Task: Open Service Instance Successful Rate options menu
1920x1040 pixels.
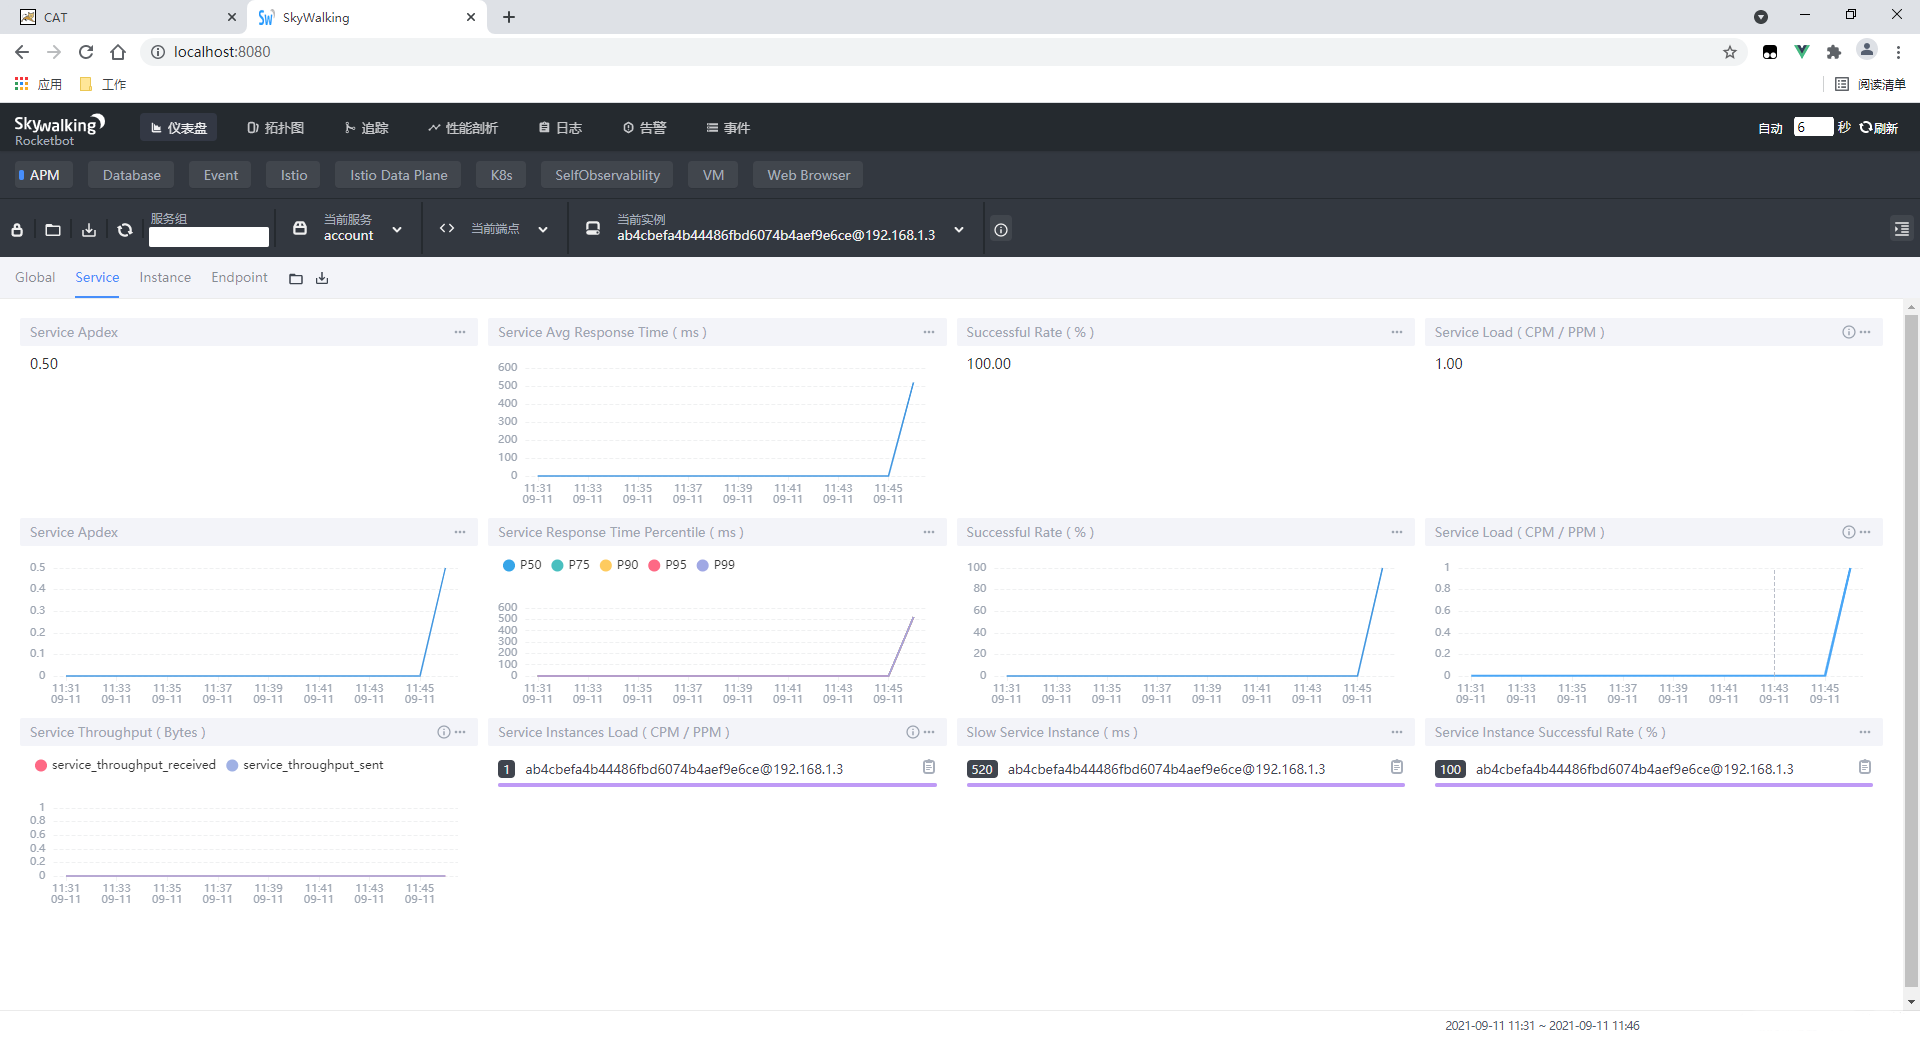Action: pyautogui.click(x=1865, y=732)
